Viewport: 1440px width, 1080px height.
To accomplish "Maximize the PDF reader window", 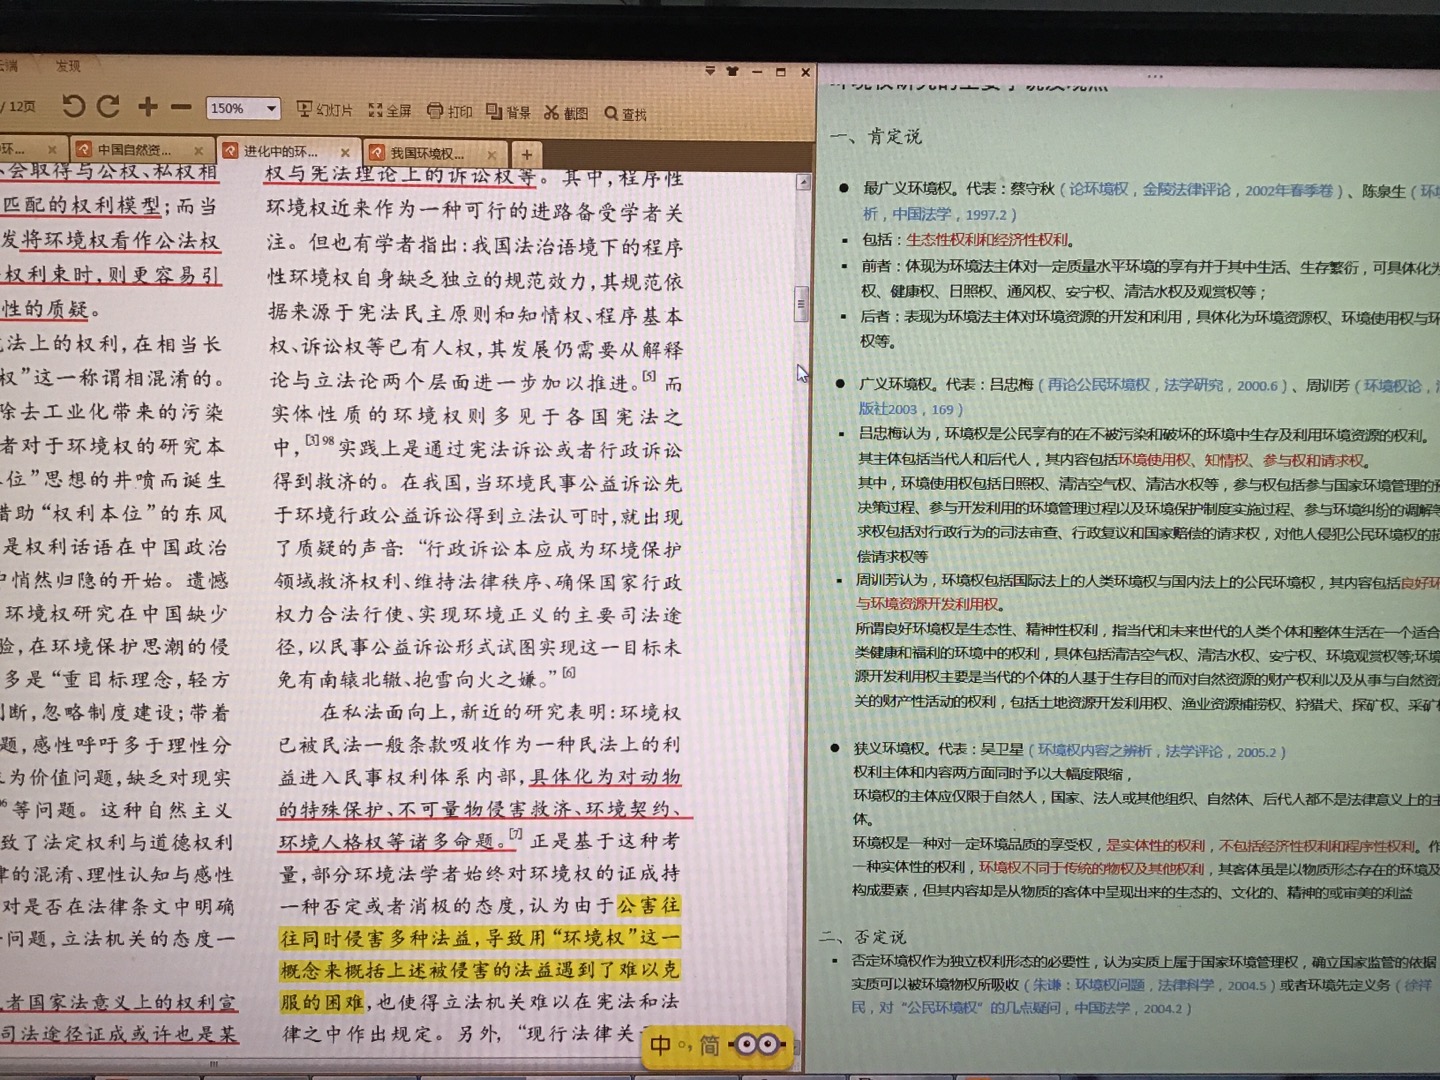I will click(x=781, y=72).
